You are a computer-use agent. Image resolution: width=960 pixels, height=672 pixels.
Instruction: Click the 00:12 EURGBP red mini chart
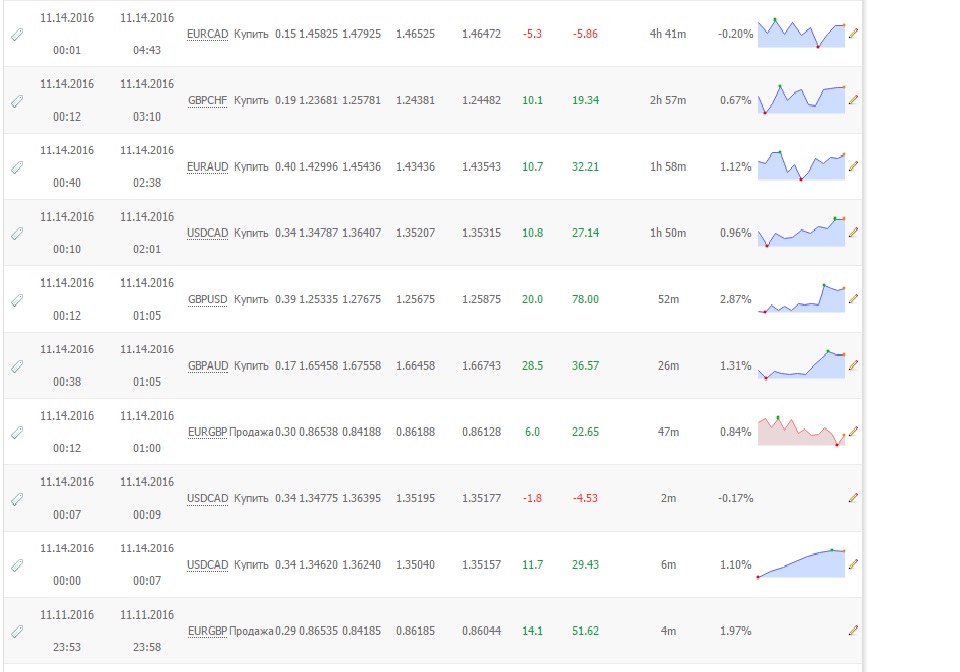click(801, 431)
